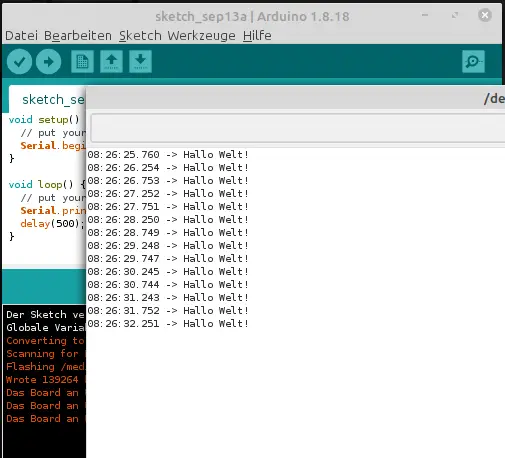The height and width of the screenshot is (458, 505).
Task: Click the serial line stamped 08:26:30.744
Action: pyautogui.click(x=168, y=285)
